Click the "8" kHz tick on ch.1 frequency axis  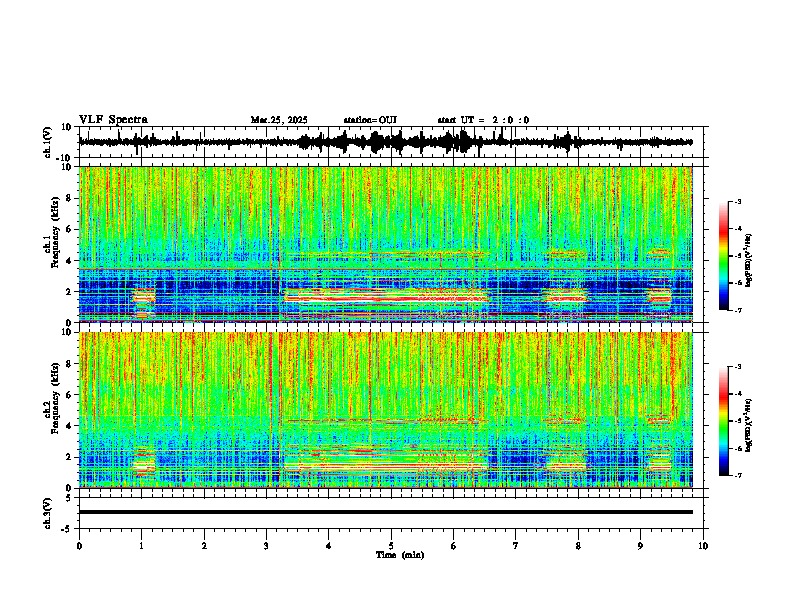pyautogui.click(x=70, y=198)
